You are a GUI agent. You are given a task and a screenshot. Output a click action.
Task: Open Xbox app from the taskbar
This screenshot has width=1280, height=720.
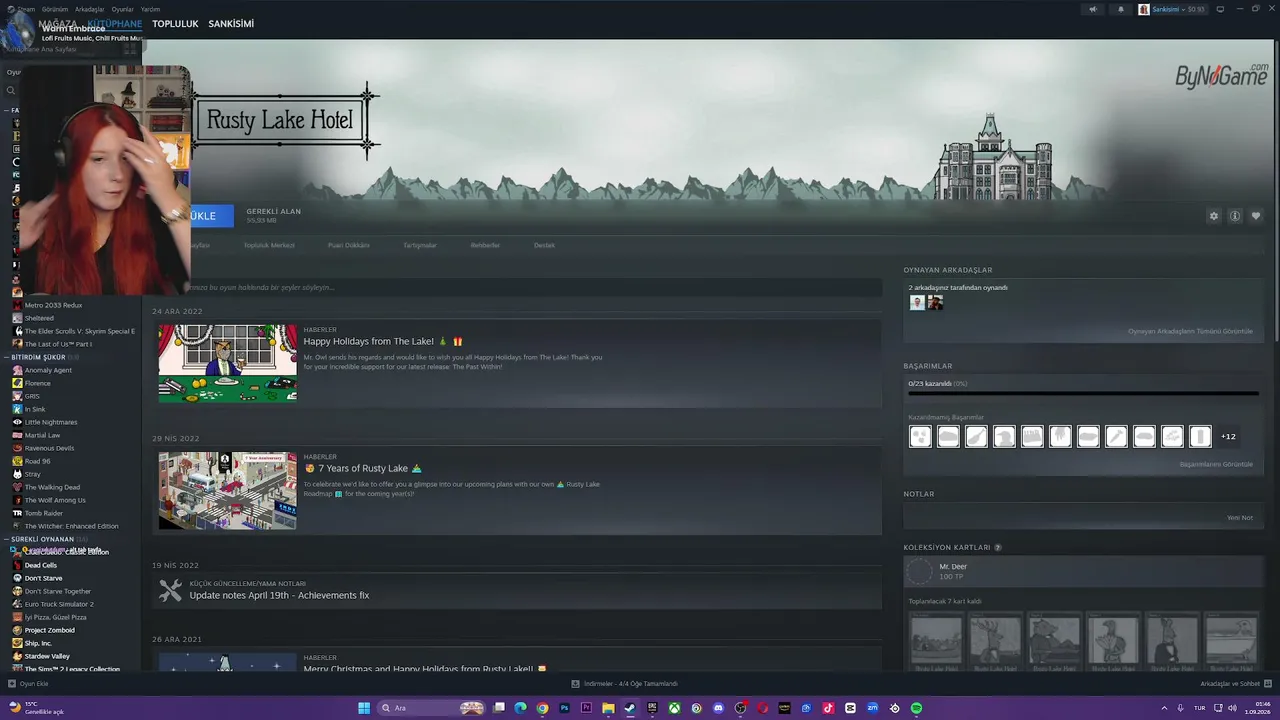(674, 708)
